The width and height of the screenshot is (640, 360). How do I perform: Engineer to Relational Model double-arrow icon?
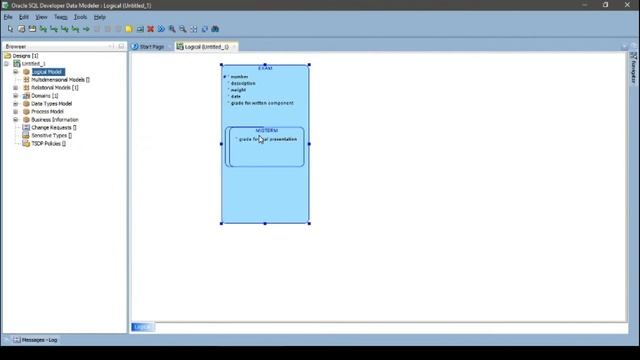click(x=161, y=29)
